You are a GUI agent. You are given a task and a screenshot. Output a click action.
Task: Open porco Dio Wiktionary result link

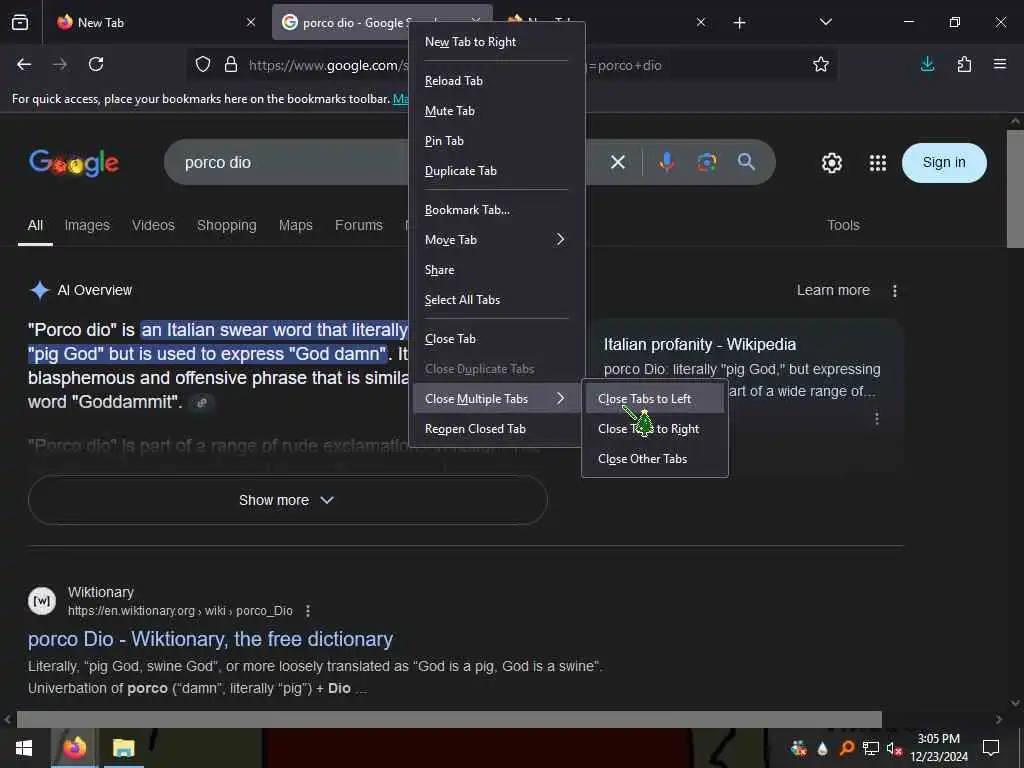coord(210,639)
